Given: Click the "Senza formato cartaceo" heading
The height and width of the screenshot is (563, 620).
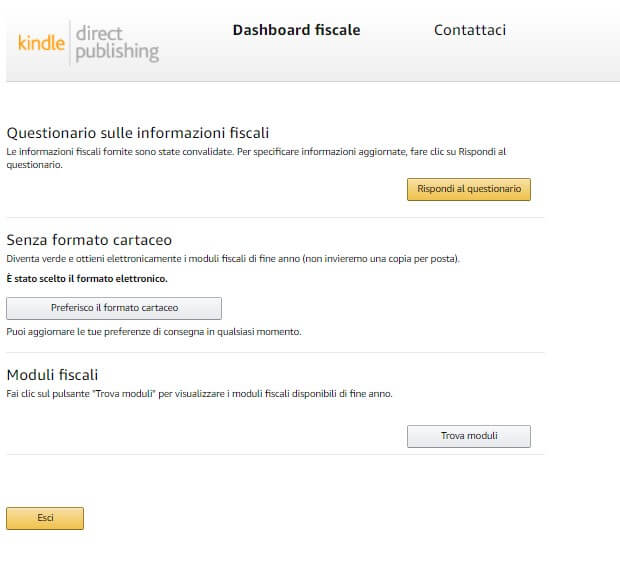Looking at the screenshot, I should [89, 240].
